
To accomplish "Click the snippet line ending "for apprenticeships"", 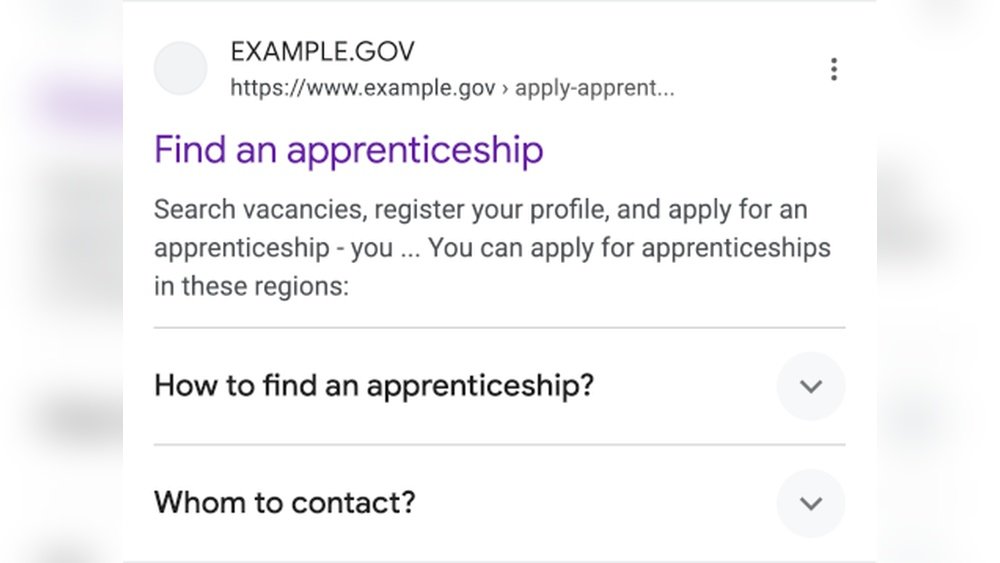I will pos(492,248).
